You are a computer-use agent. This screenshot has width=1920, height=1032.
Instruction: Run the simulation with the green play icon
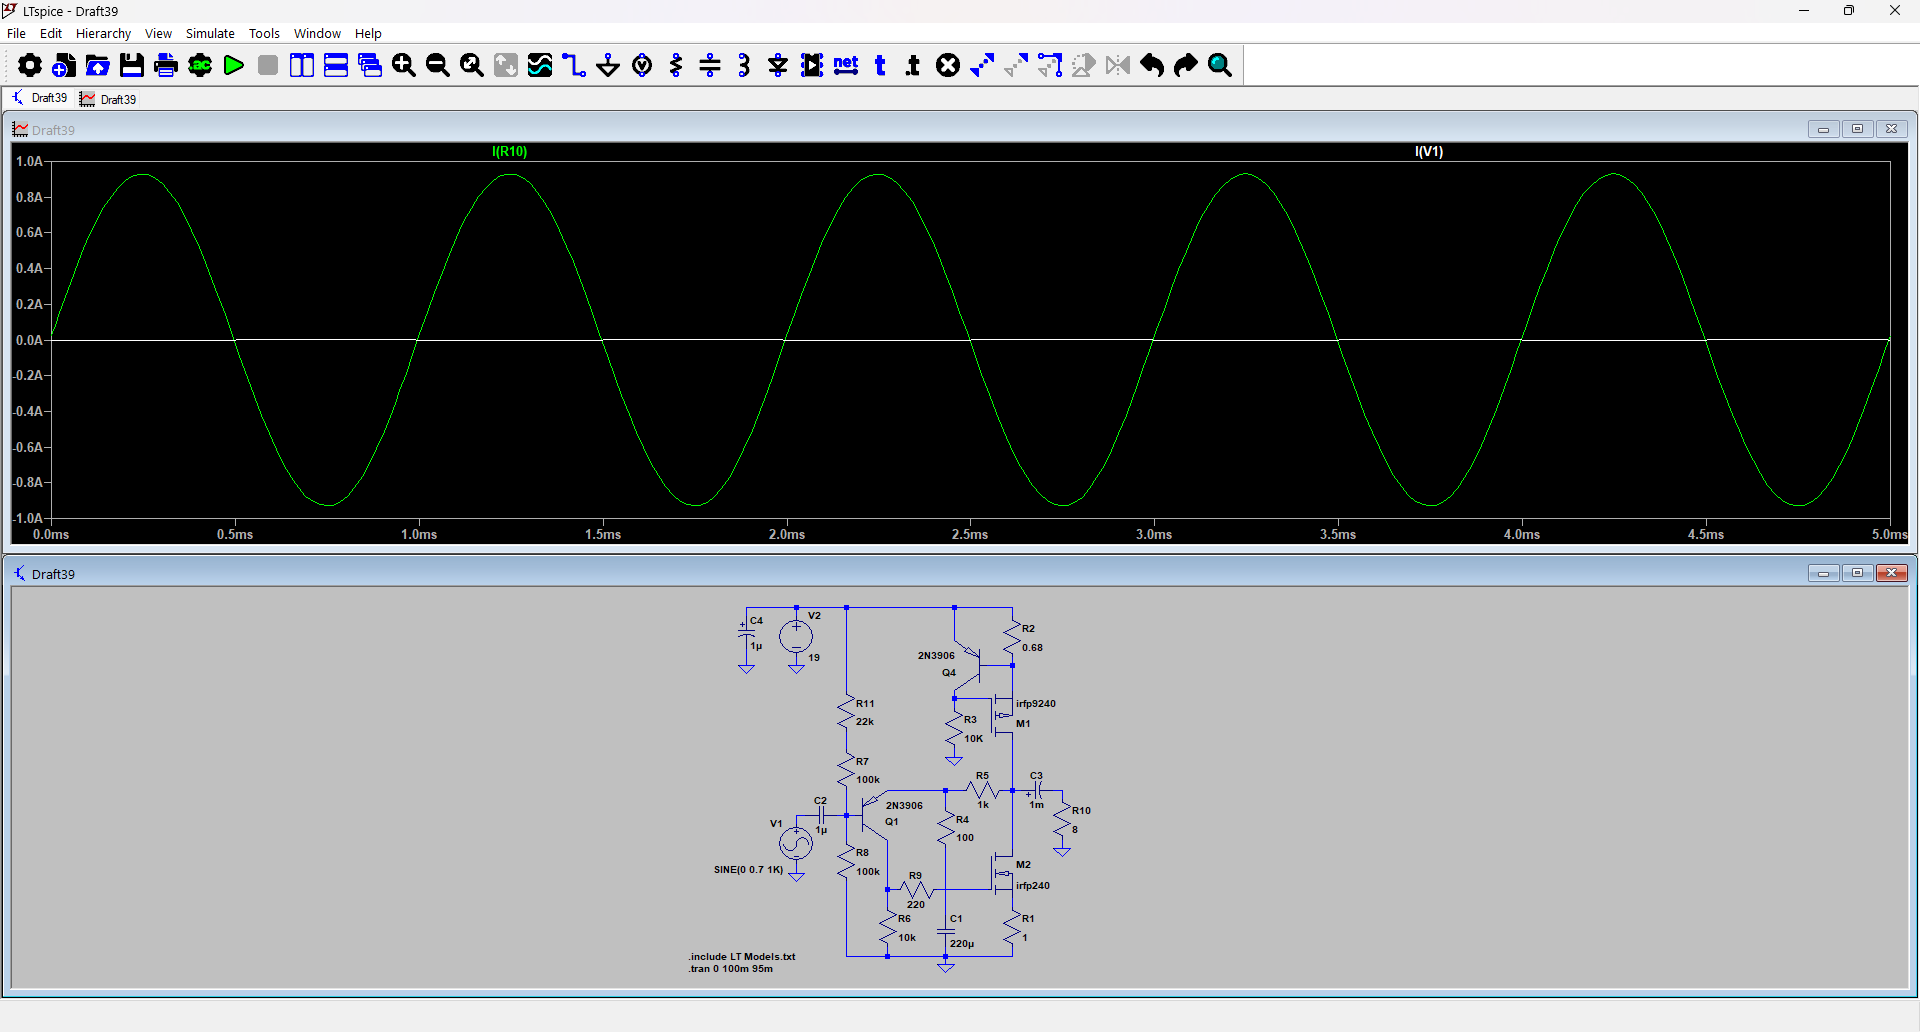coord(234,66)
